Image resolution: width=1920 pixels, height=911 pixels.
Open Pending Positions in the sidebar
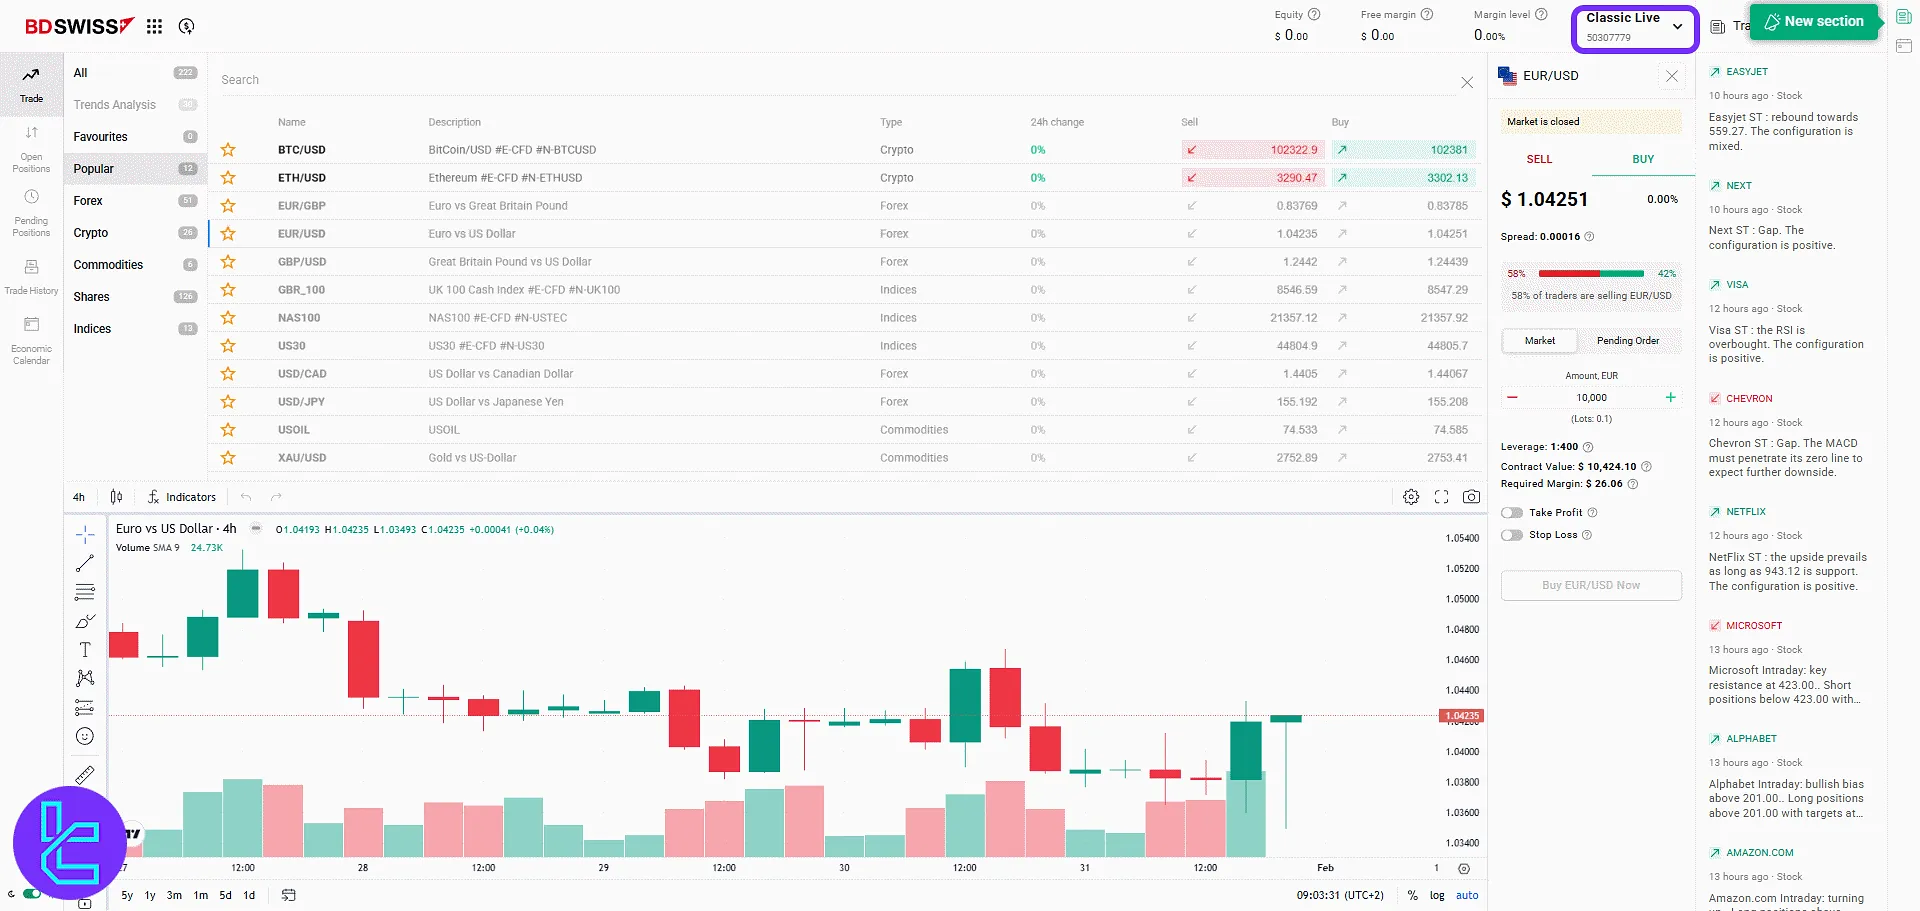click(x=31, y=213)
